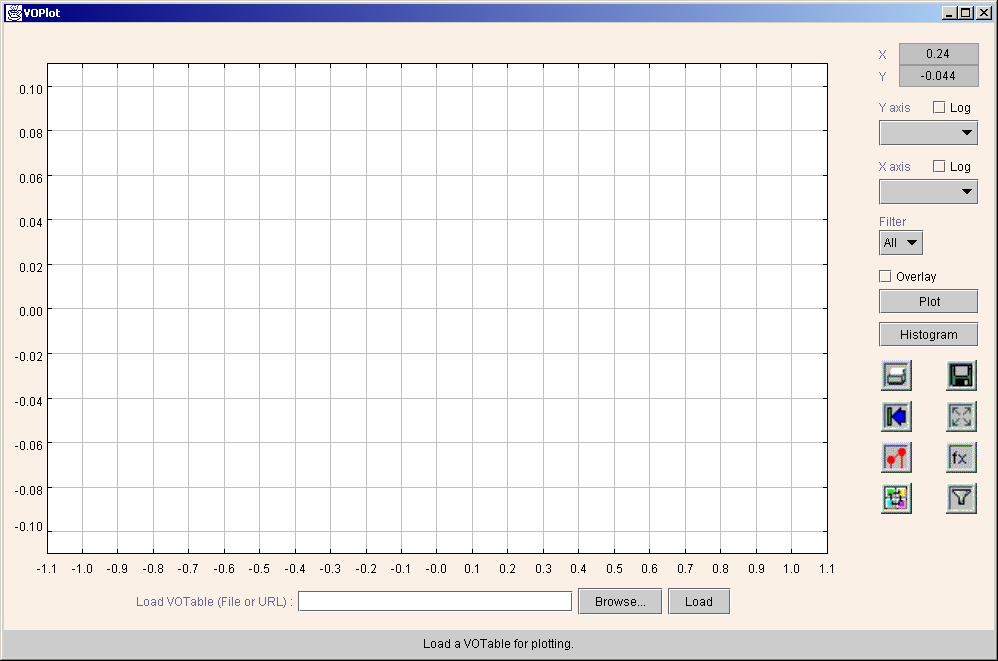Click the -0.10 Y-axis tick label

(29, 527)
